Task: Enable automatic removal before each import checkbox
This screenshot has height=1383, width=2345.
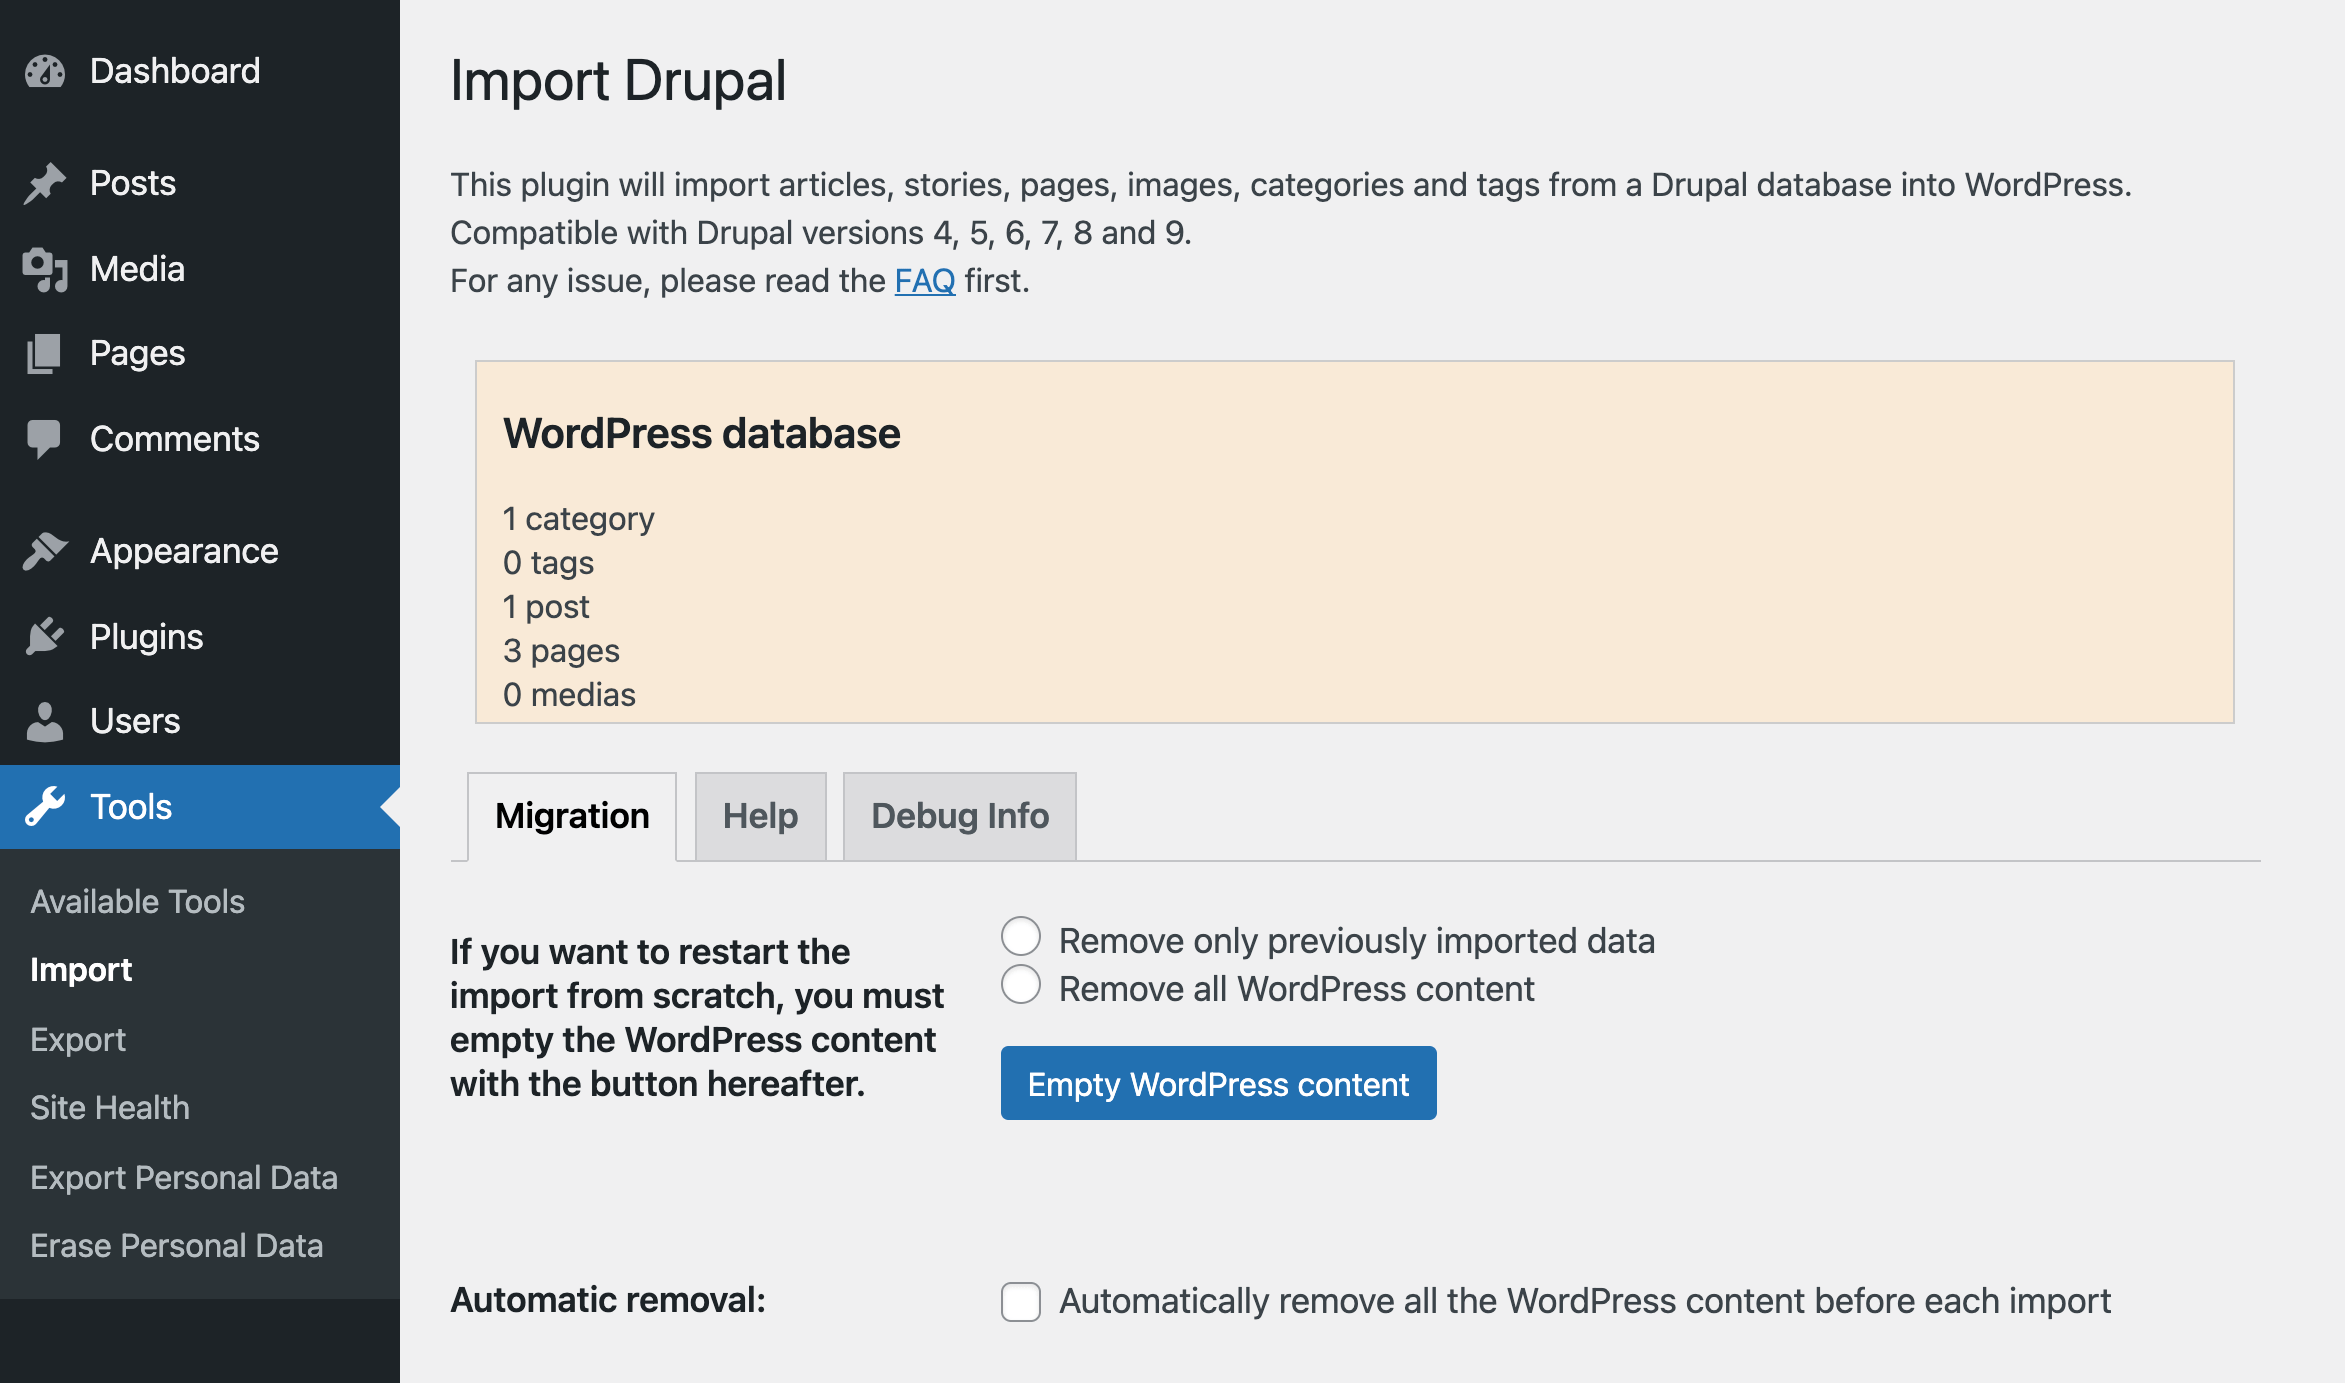Action: 1021,1302
